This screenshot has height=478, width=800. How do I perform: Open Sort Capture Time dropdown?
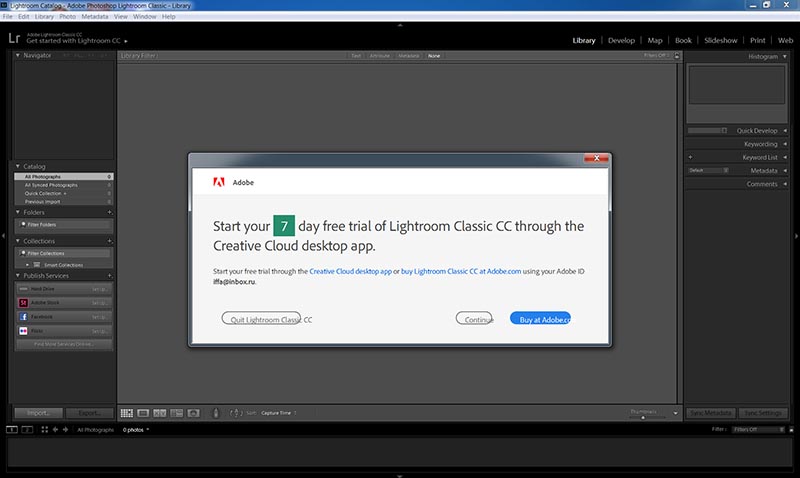(279, 413)
